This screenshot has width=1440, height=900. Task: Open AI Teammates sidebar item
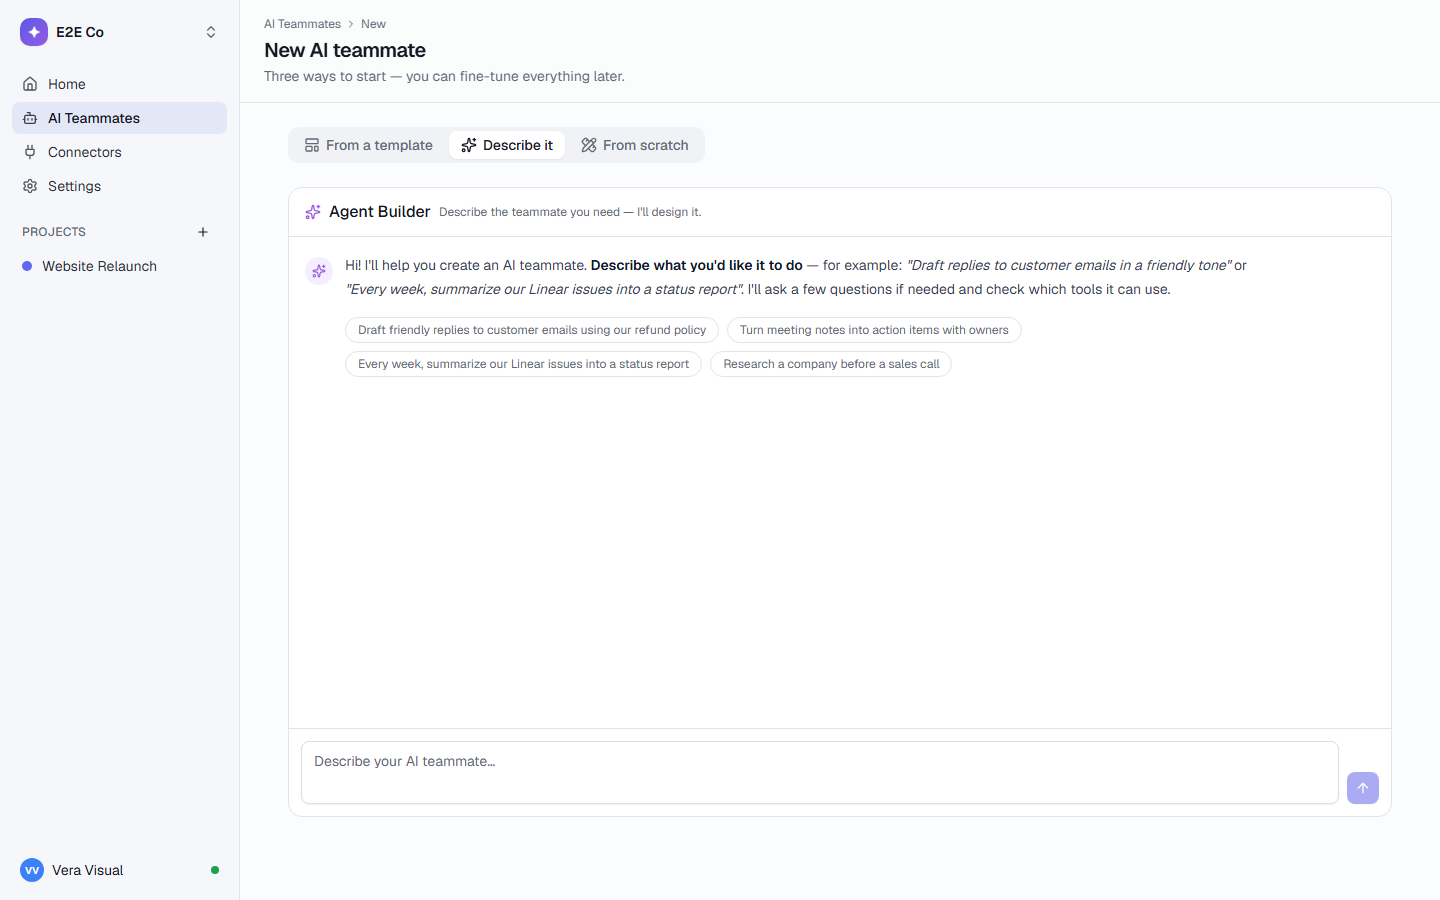pos(119,118)
